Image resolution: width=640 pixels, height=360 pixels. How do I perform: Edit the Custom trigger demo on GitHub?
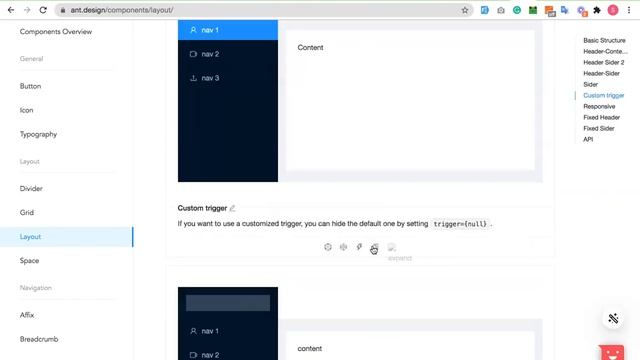point(232,208)
